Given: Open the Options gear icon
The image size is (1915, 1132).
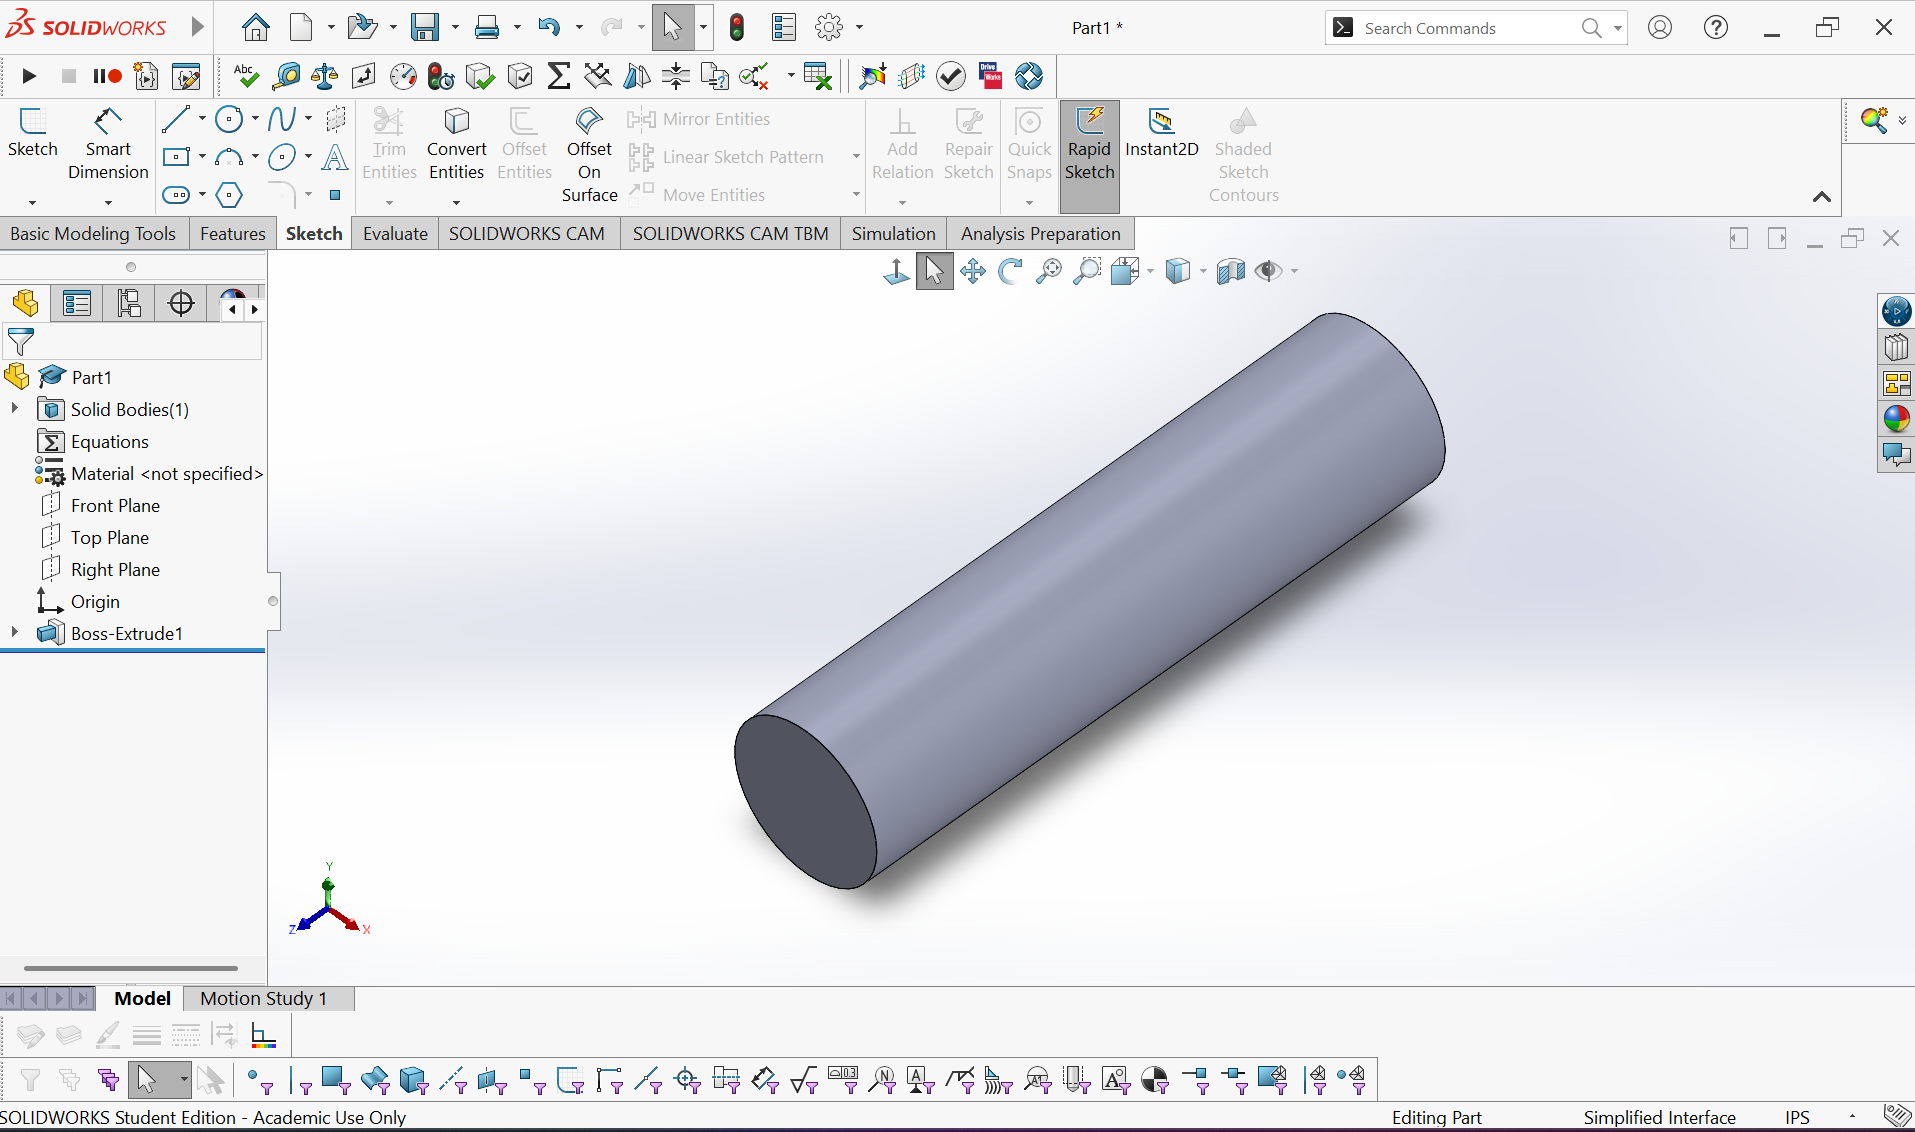Looking at the screenshot, I should (829, 28).
